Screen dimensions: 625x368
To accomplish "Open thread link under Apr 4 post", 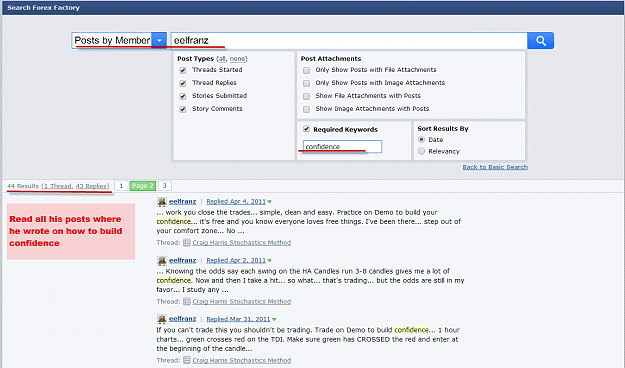I will 242,242.
